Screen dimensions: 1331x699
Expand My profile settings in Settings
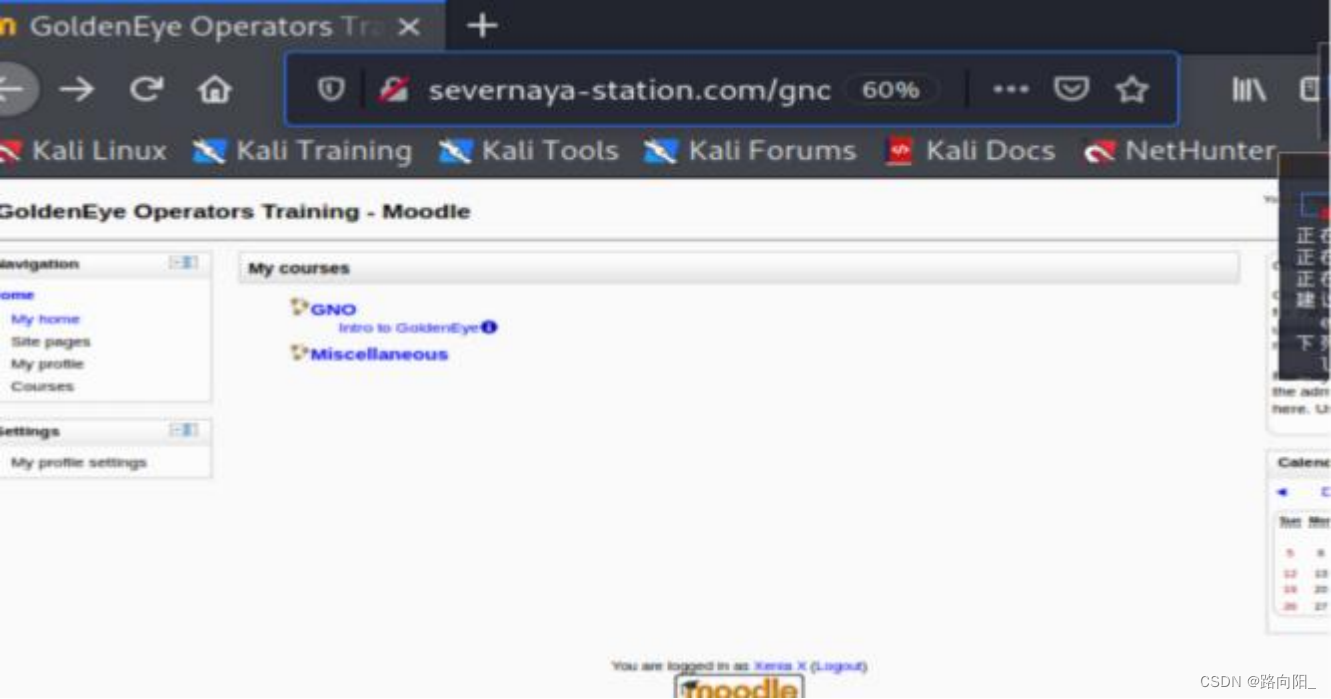click(78, 462)
